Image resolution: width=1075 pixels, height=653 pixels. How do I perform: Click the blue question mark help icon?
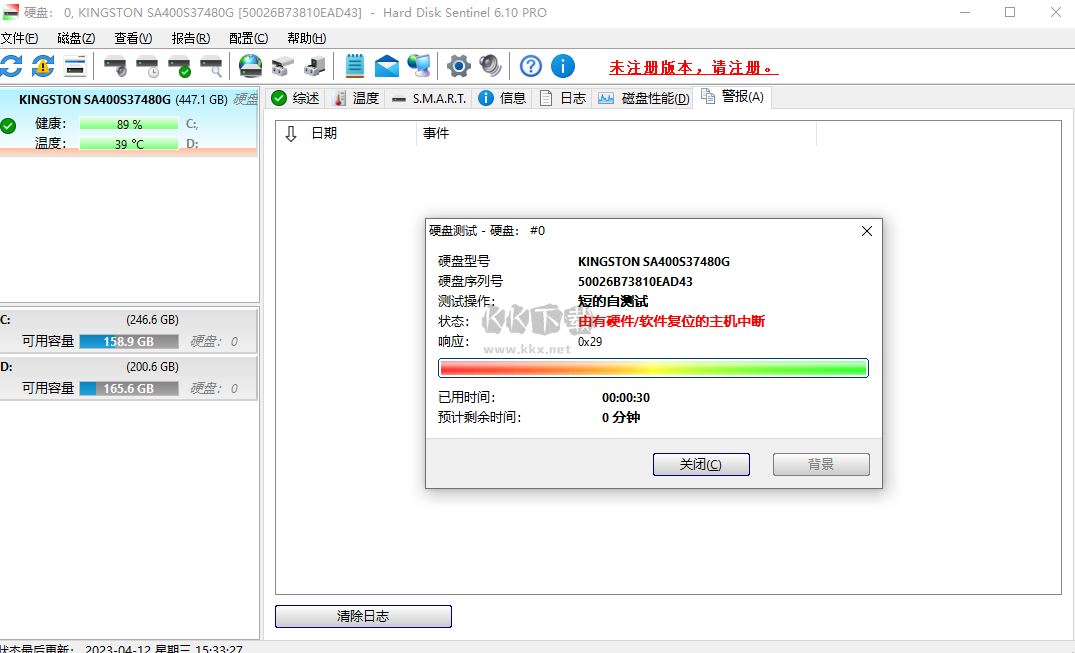531,67
